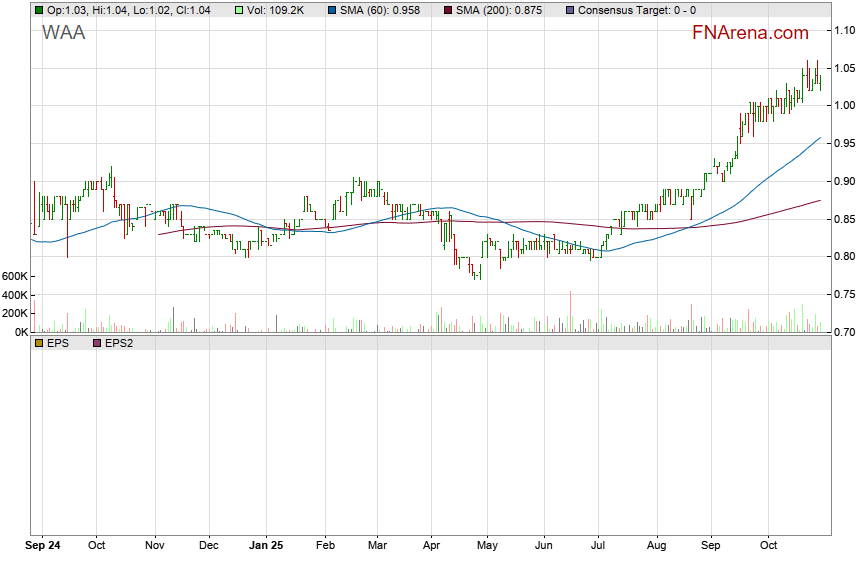Click the 600K volume axis label
This screenshot has width=859, height=566.
[x=15, y=276]
